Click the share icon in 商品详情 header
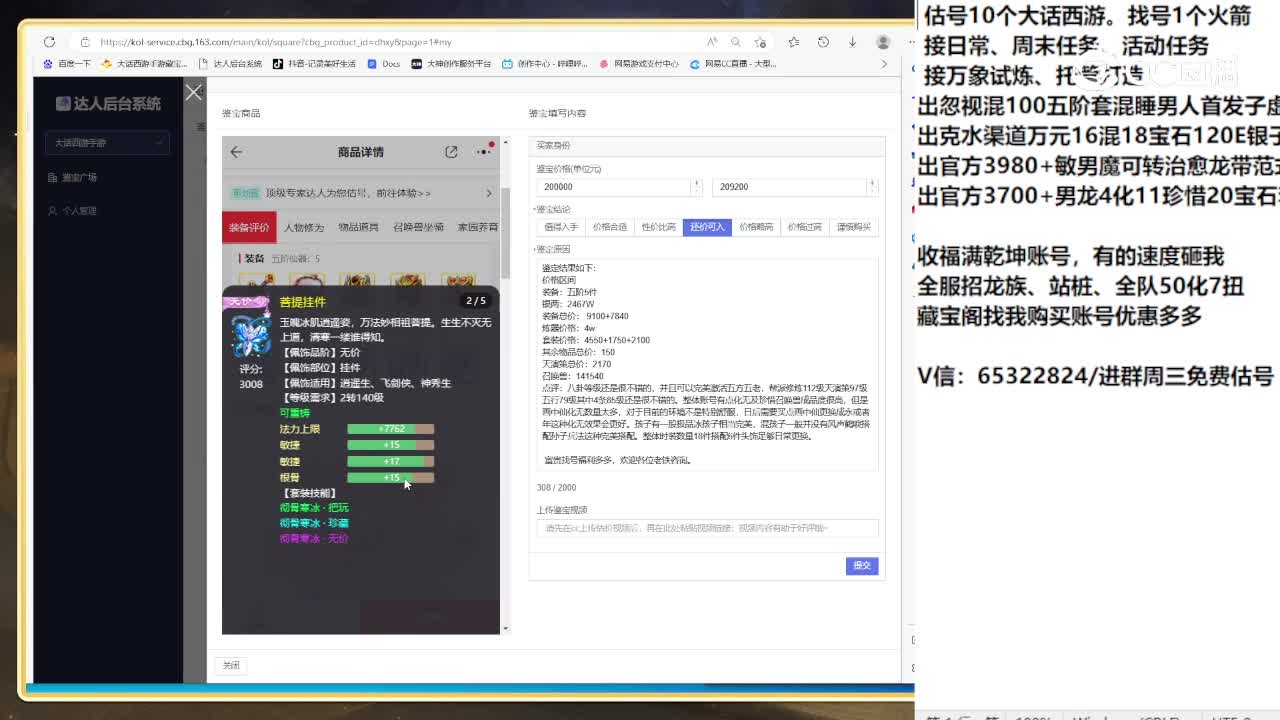The image size is (1280, 720). point(451,152)
